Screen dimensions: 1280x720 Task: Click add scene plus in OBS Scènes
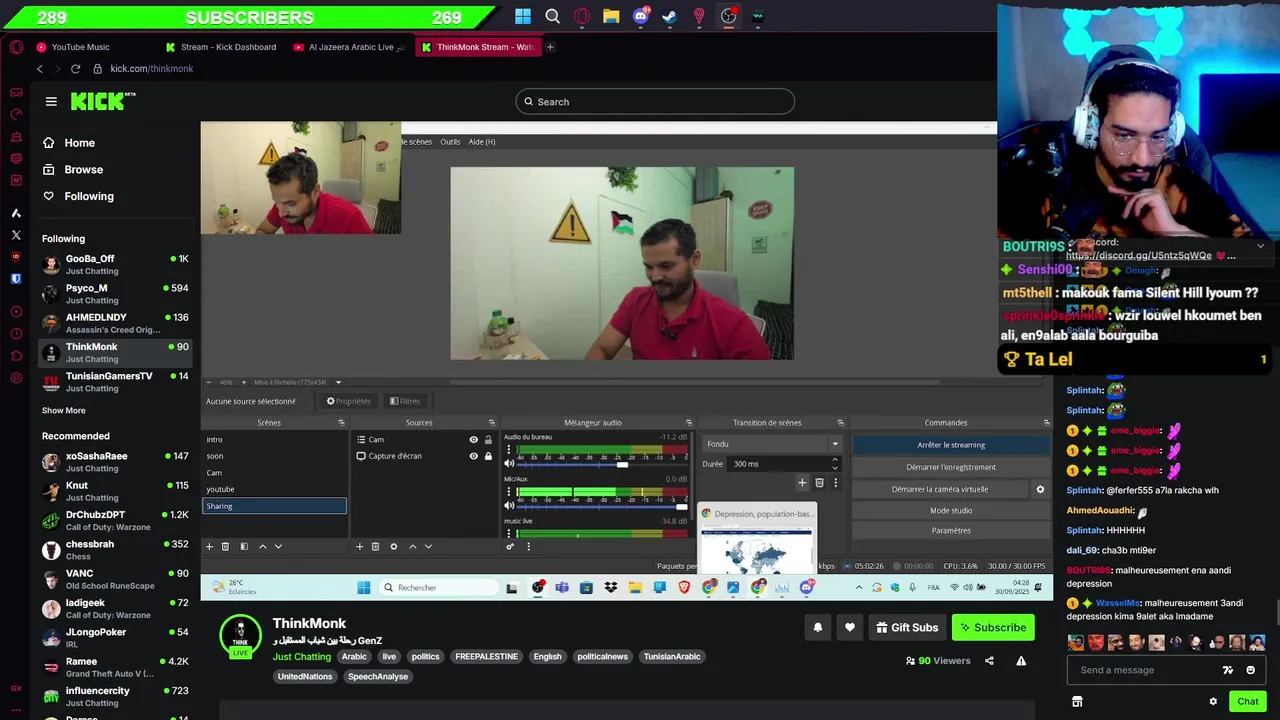(209, 546)
